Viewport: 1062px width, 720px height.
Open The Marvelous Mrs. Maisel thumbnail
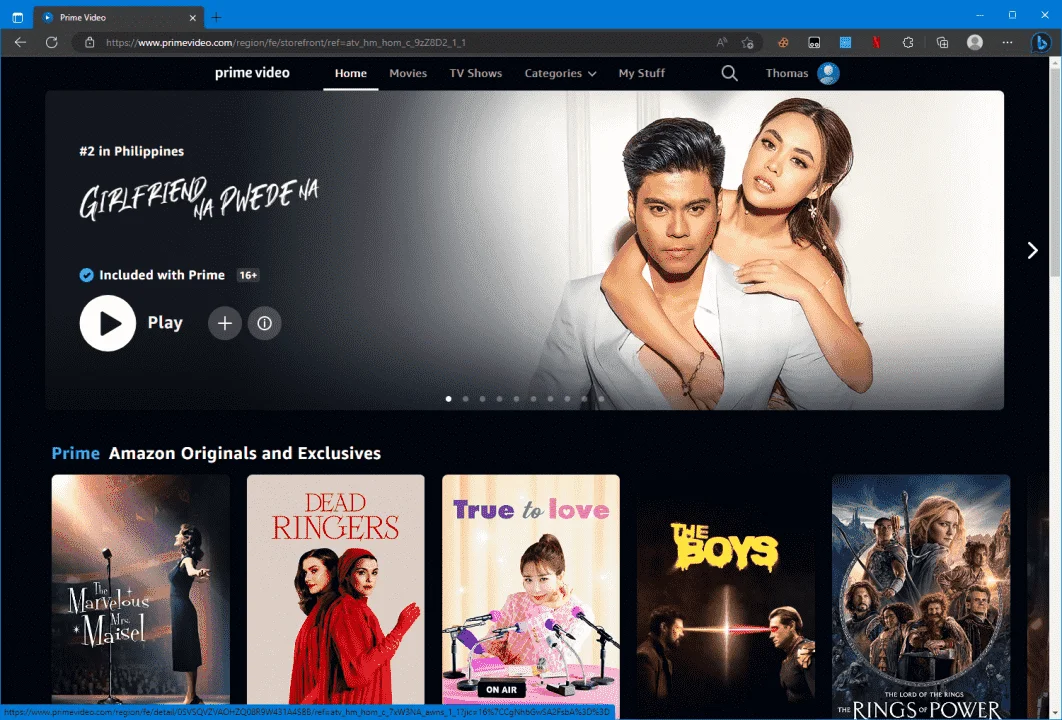pyautogui.click(x=140, y=589)
